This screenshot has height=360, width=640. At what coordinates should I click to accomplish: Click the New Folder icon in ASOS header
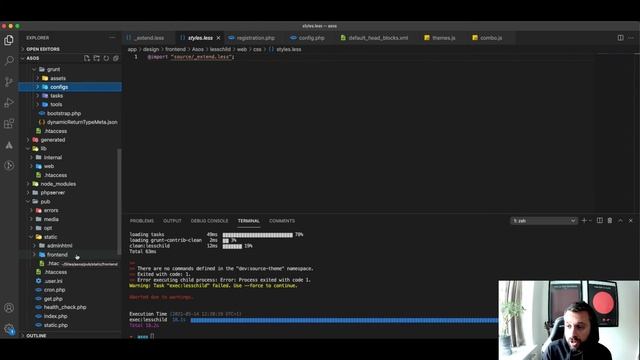pos(96,58)
